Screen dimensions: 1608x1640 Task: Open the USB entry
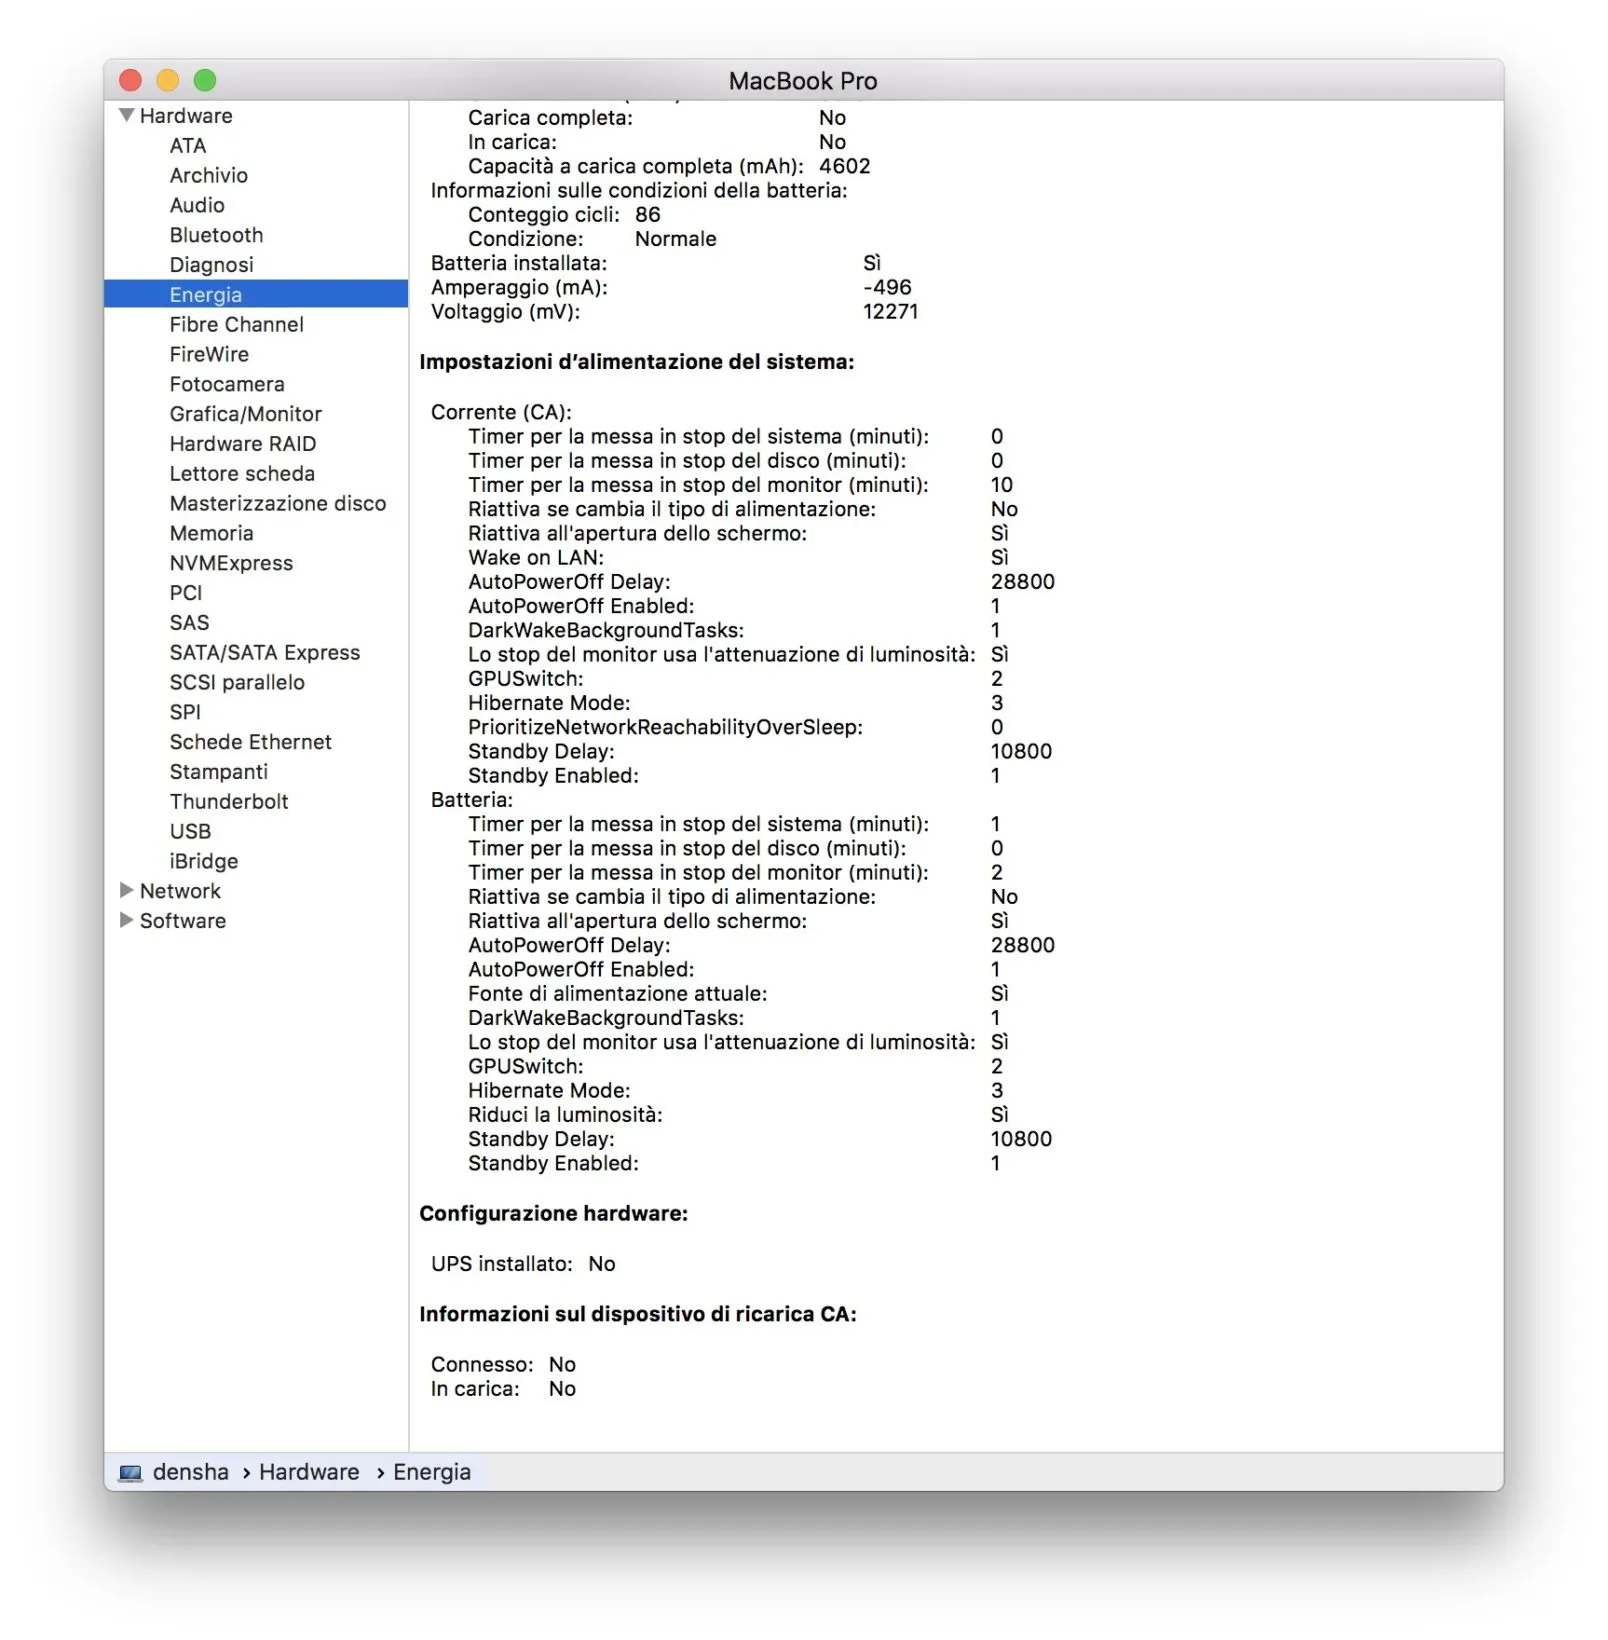(x=190, y=832)
